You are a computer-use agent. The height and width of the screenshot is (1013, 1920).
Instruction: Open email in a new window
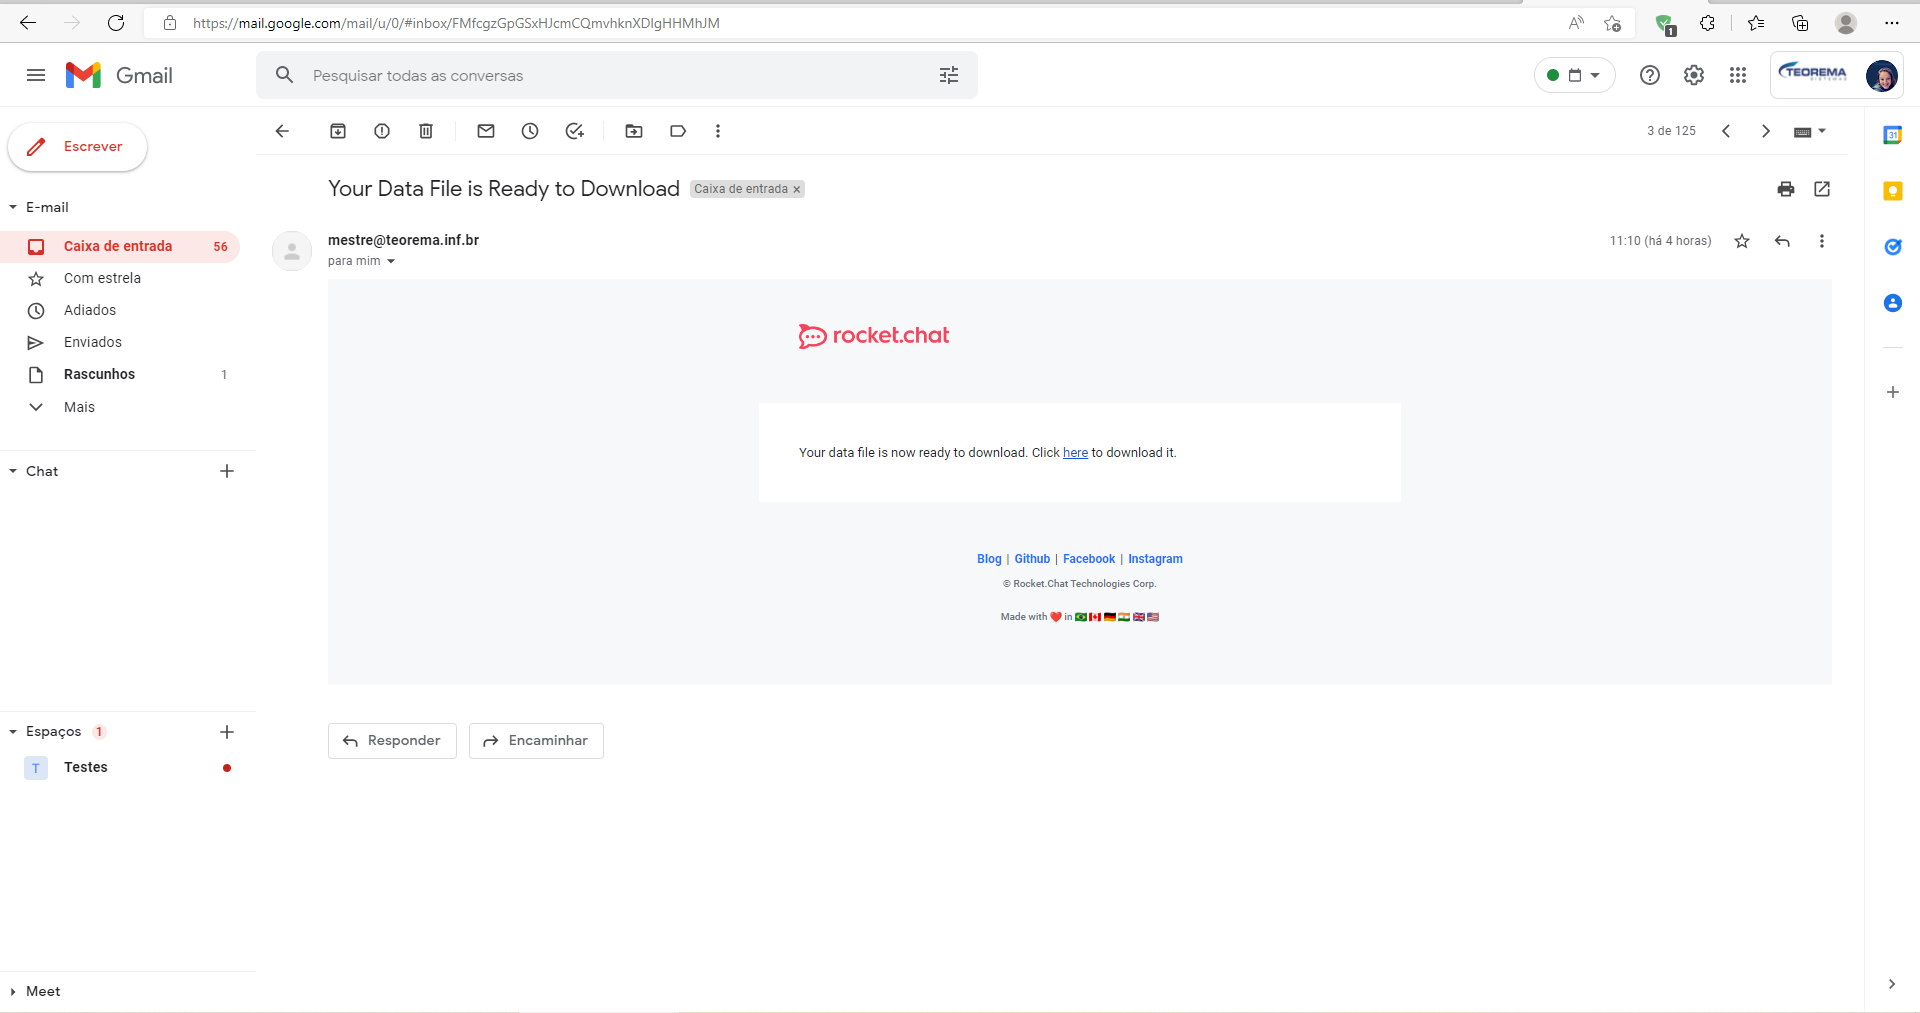coord(1822,189)
